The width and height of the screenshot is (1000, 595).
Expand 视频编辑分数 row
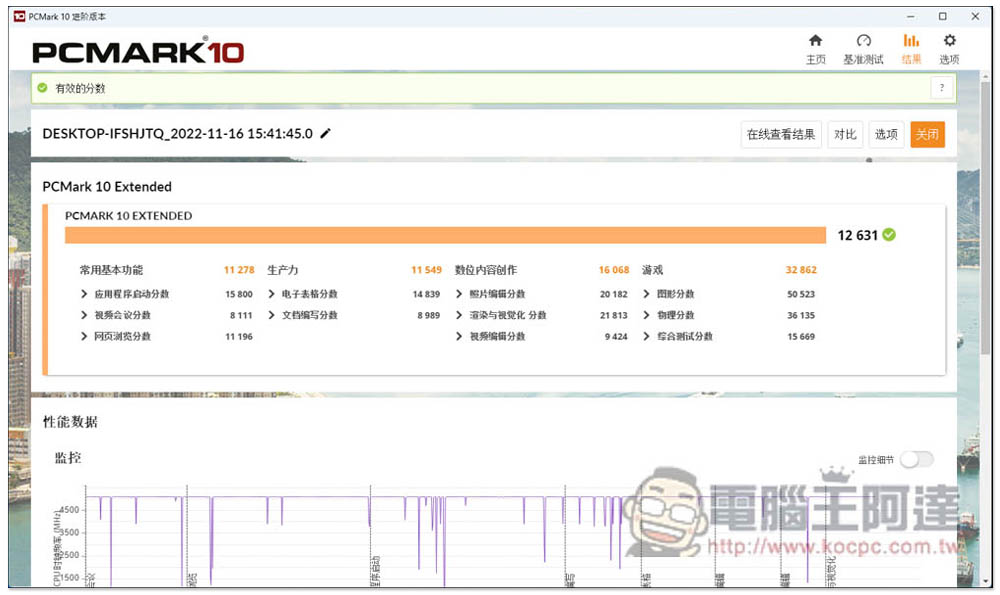click(459, 336)
